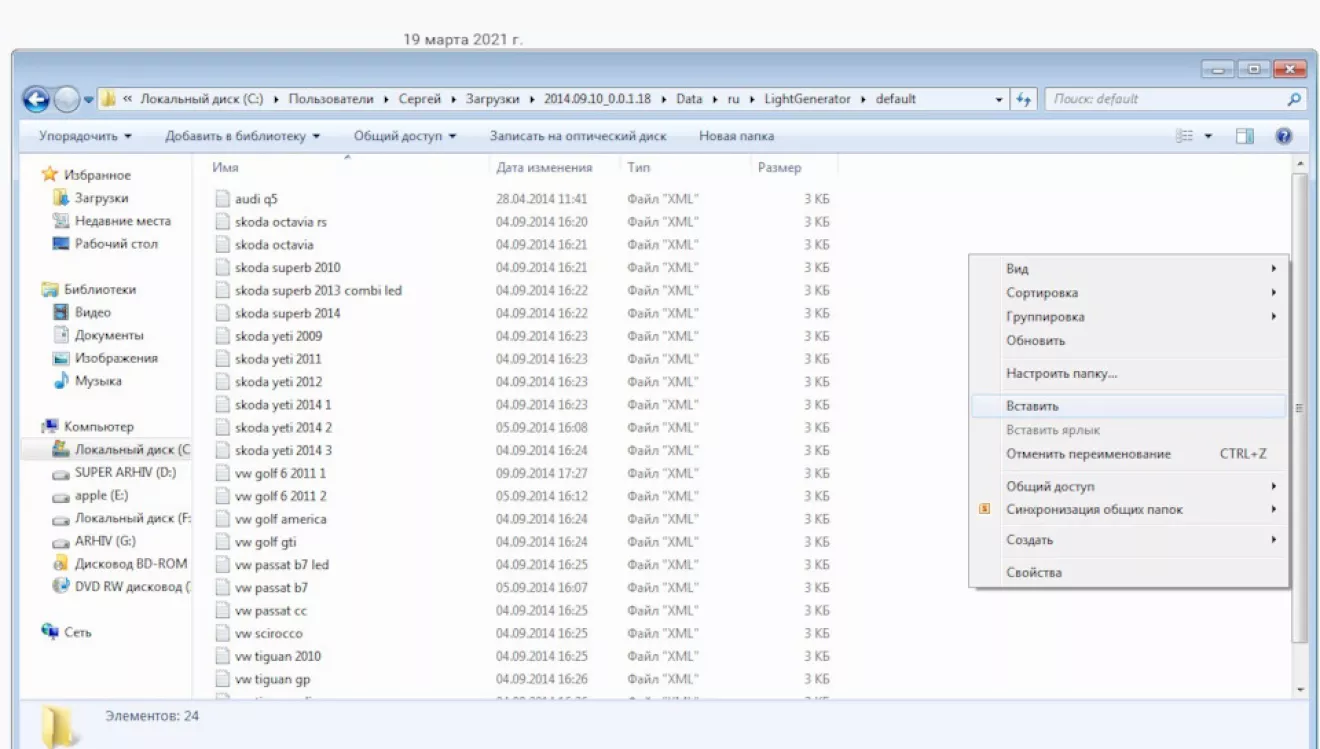Click the change view icon in toolbar
The width and height of the screenshot is (1320, 749).
(x=1185, y=136)
